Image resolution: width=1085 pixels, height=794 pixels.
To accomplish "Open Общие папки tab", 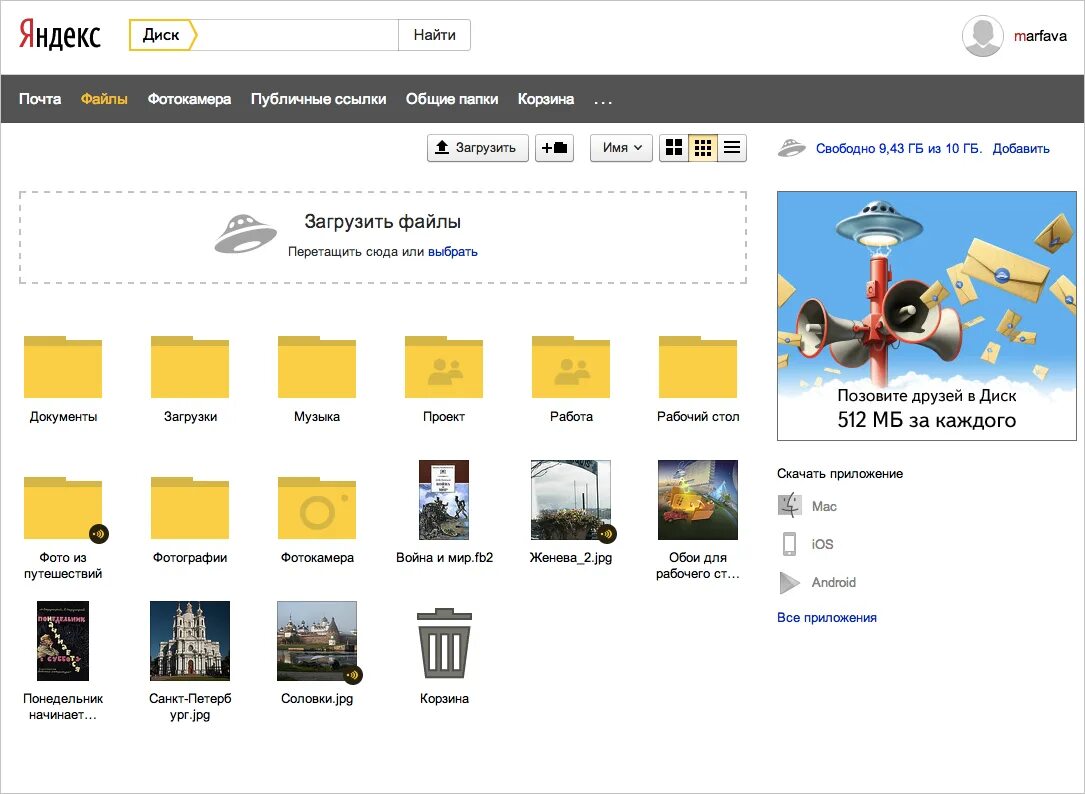I will [452, 99].
